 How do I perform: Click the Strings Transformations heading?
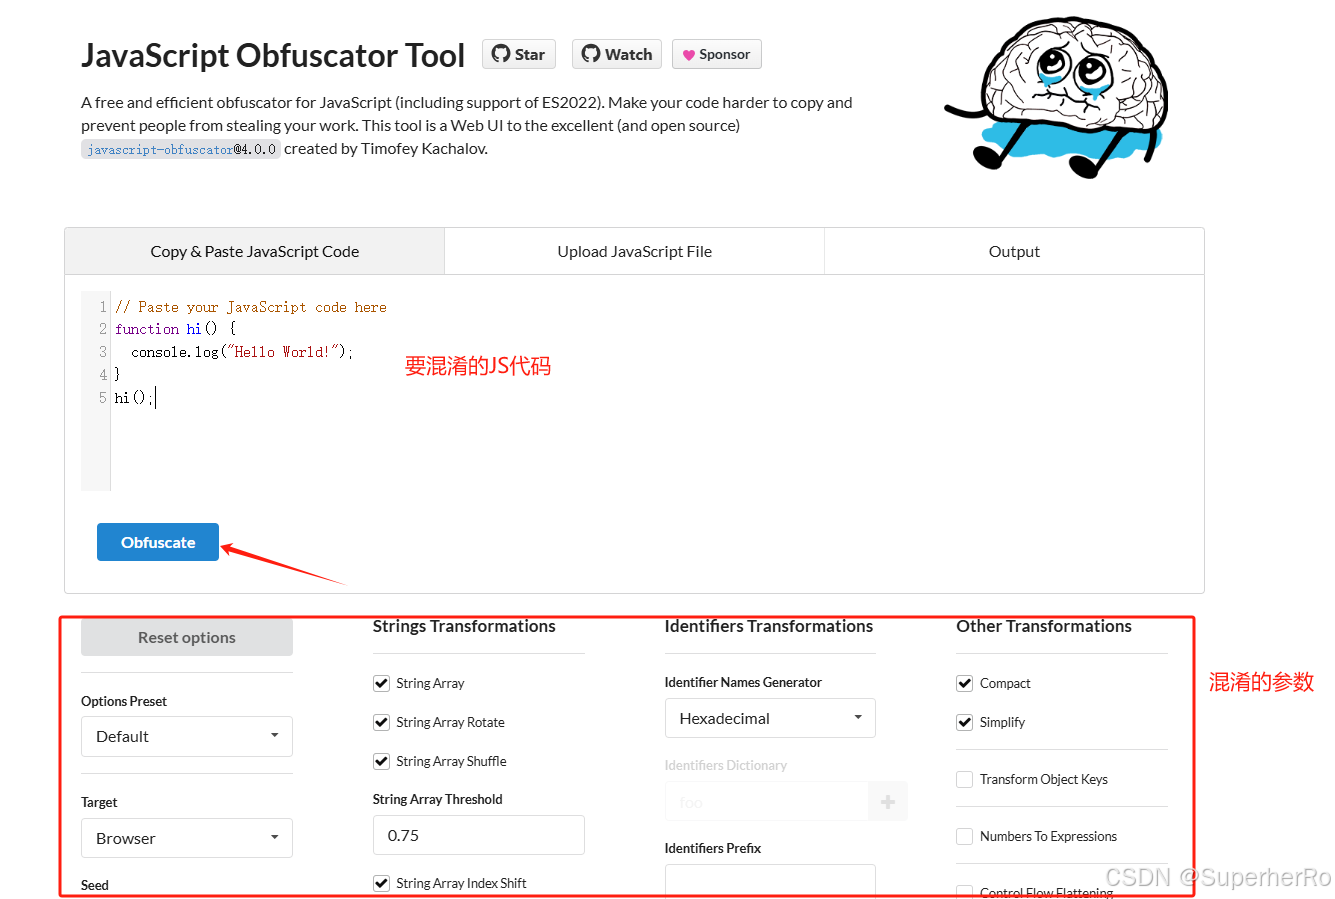click(464, 626)
